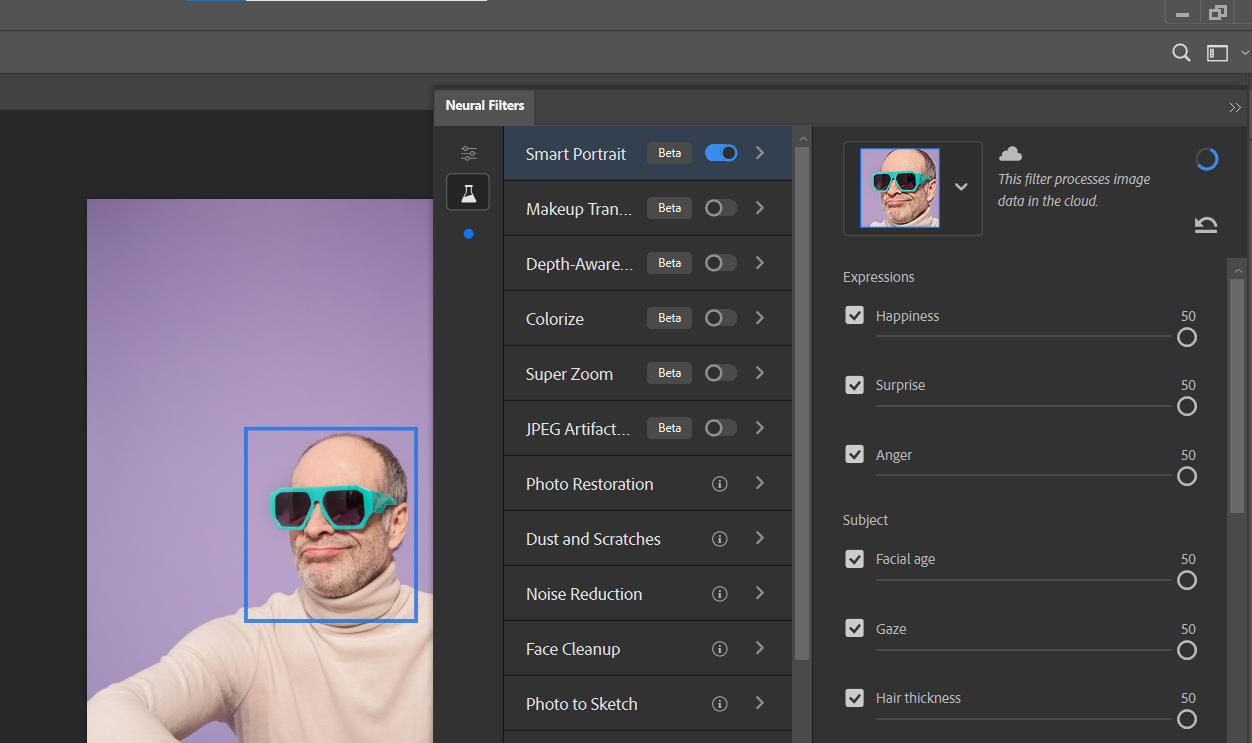Viewport: 1252px width, 743px height.
Task: Select the Photo to Sketch filter
Action: click(x=581, y=704)
